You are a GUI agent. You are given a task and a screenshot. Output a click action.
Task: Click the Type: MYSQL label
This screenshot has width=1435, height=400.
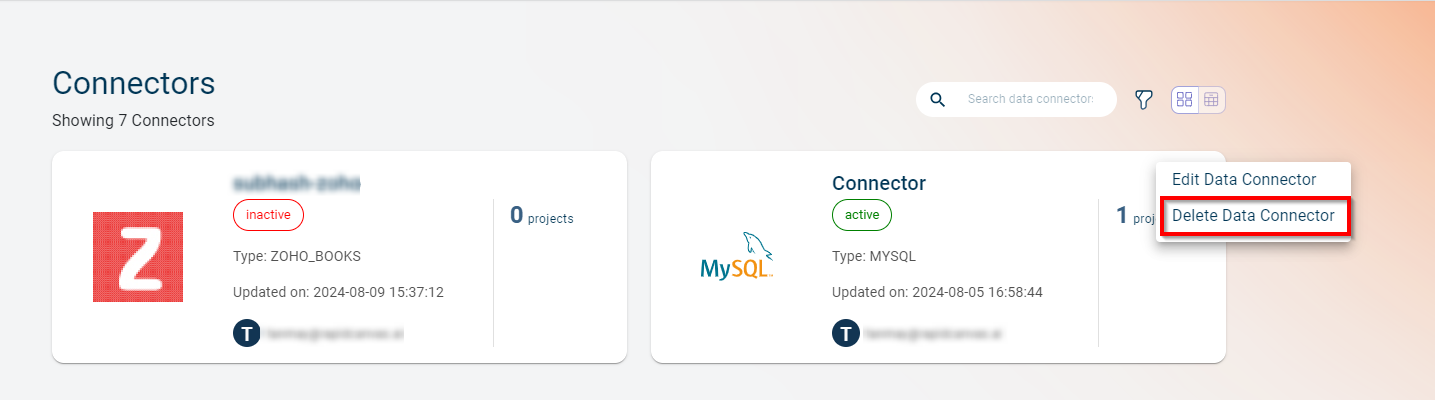pyautogui.click(x=874, y=256)
